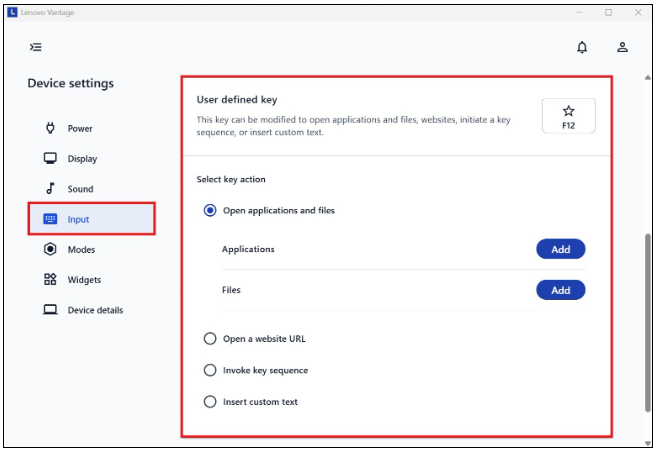Open the user account profile icon

tap(622, 47)
